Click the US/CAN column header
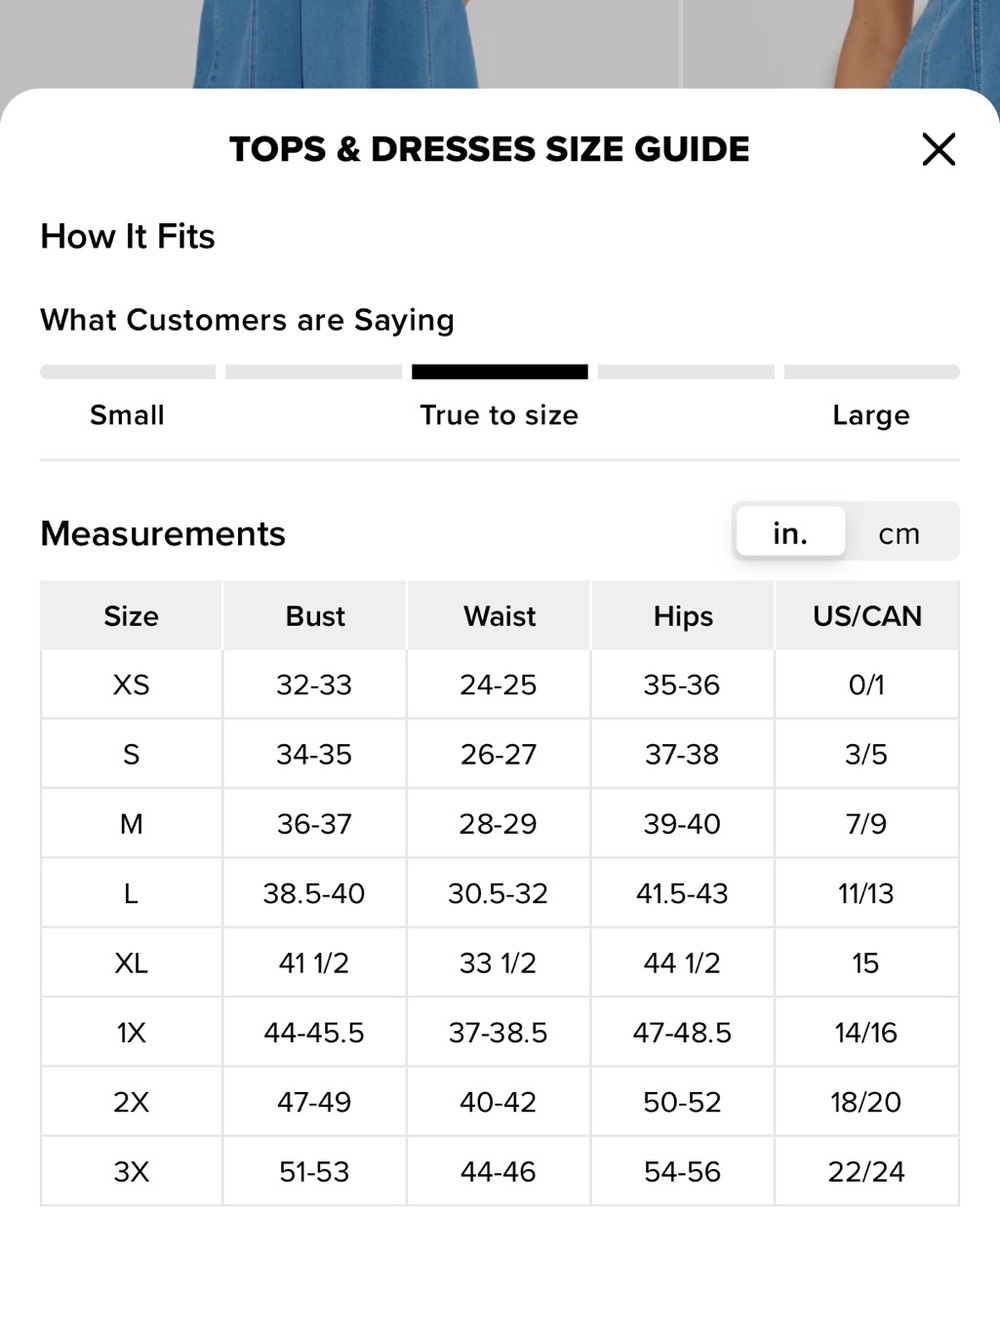The image size is (1000, 1333). [x=867, y=616]
